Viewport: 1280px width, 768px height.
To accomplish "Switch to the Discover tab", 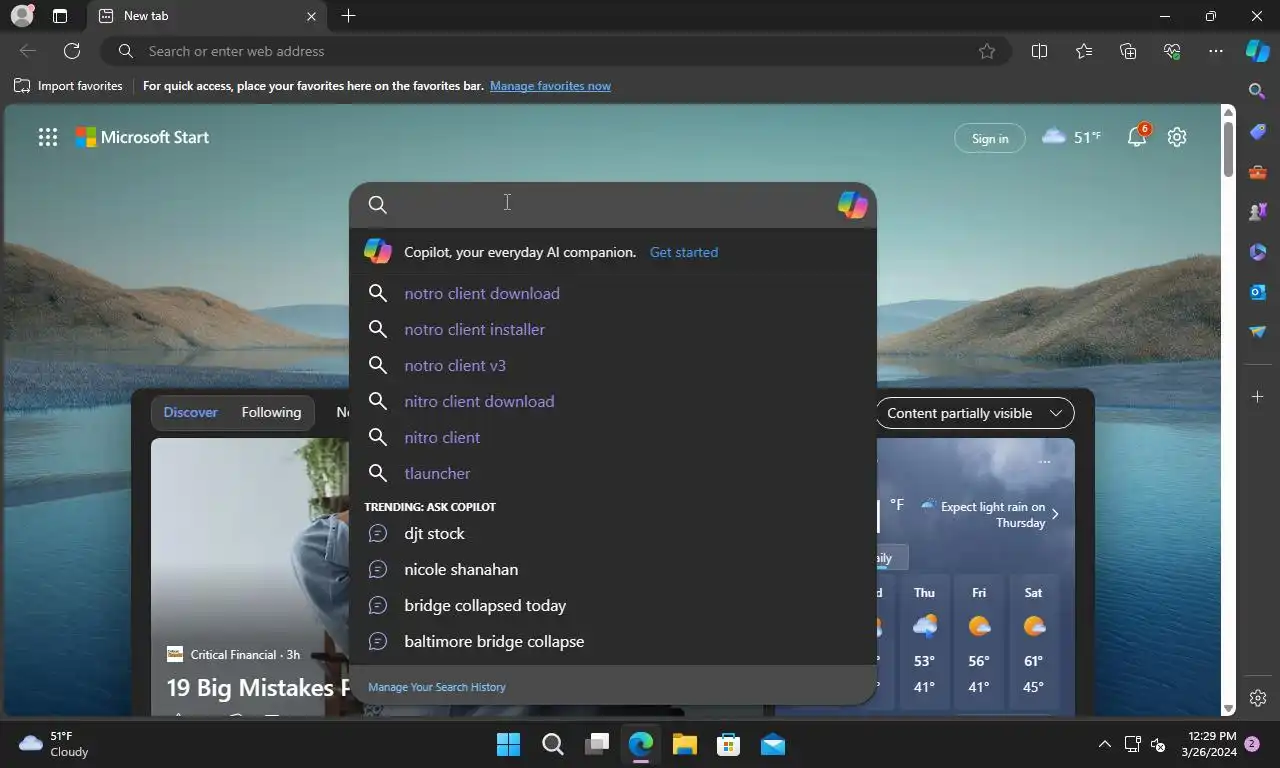I will 190,412.
